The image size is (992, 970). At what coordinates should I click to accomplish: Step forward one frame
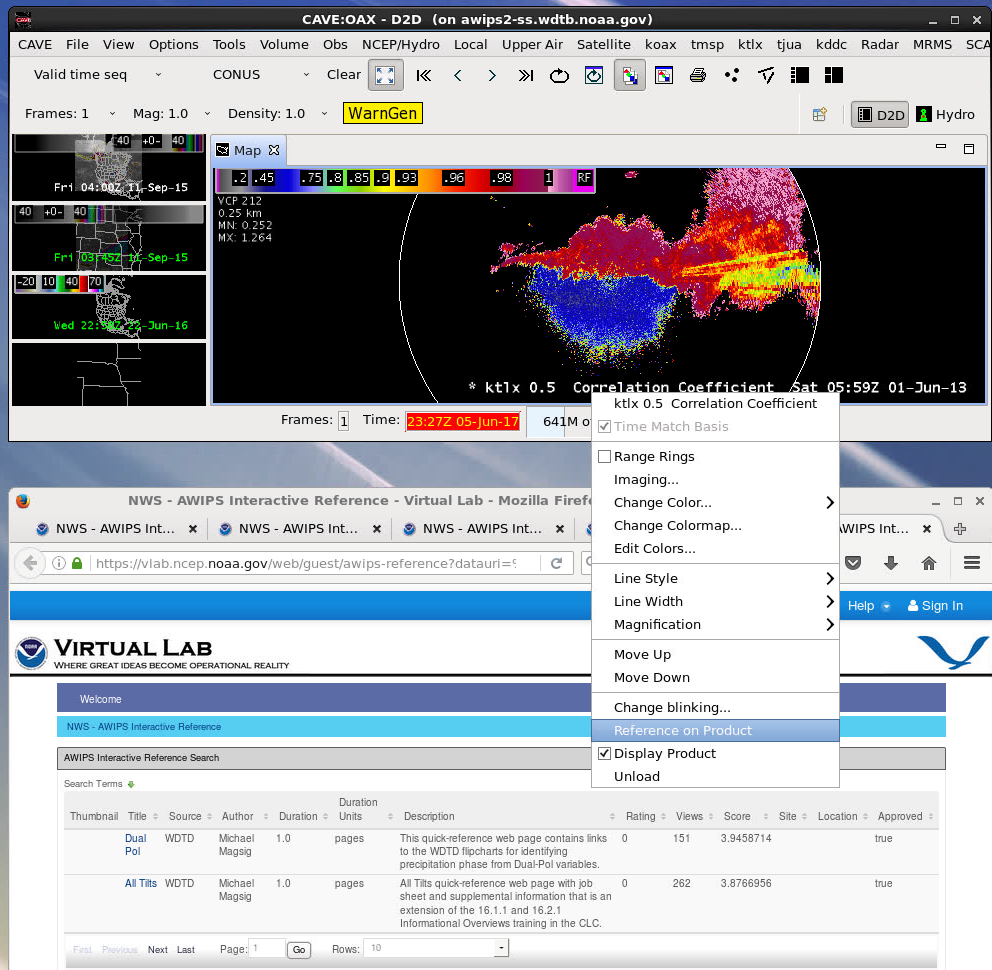click(x=492, y=76)
